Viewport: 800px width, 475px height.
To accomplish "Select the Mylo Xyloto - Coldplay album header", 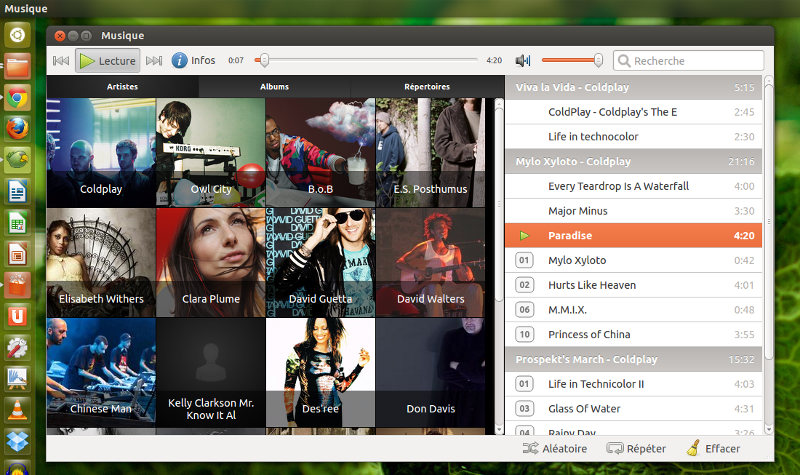I will [634, 161].
